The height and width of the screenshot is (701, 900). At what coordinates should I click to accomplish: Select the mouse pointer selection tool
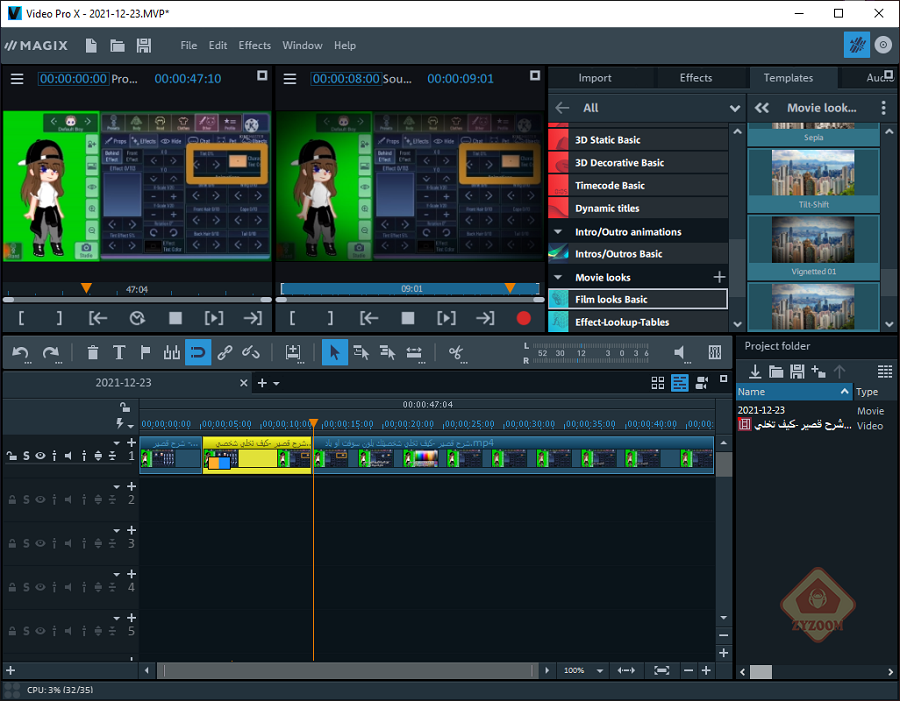335,353
